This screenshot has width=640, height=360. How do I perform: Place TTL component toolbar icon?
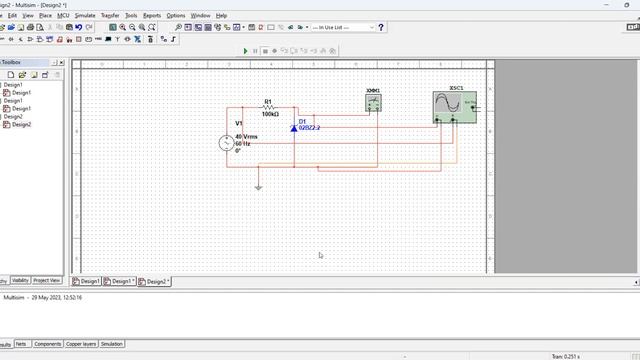pos(40,39)
